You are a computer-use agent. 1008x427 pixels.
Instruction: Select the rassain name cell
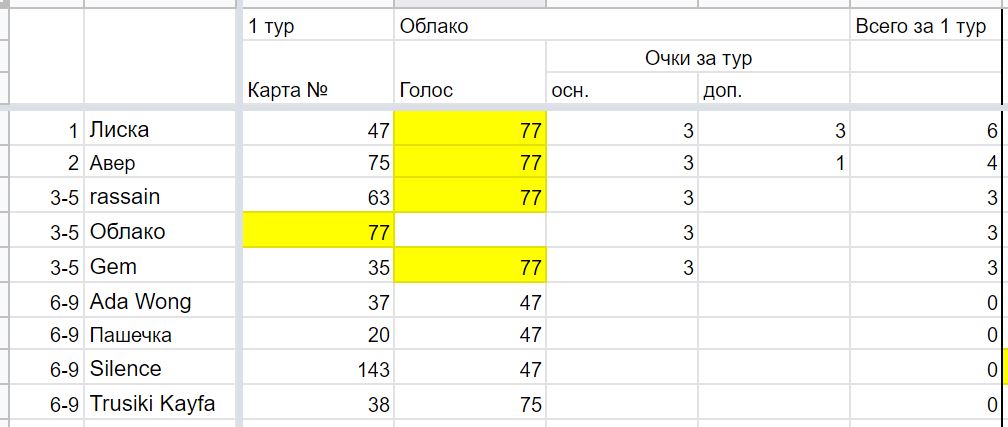pos(159,196)
